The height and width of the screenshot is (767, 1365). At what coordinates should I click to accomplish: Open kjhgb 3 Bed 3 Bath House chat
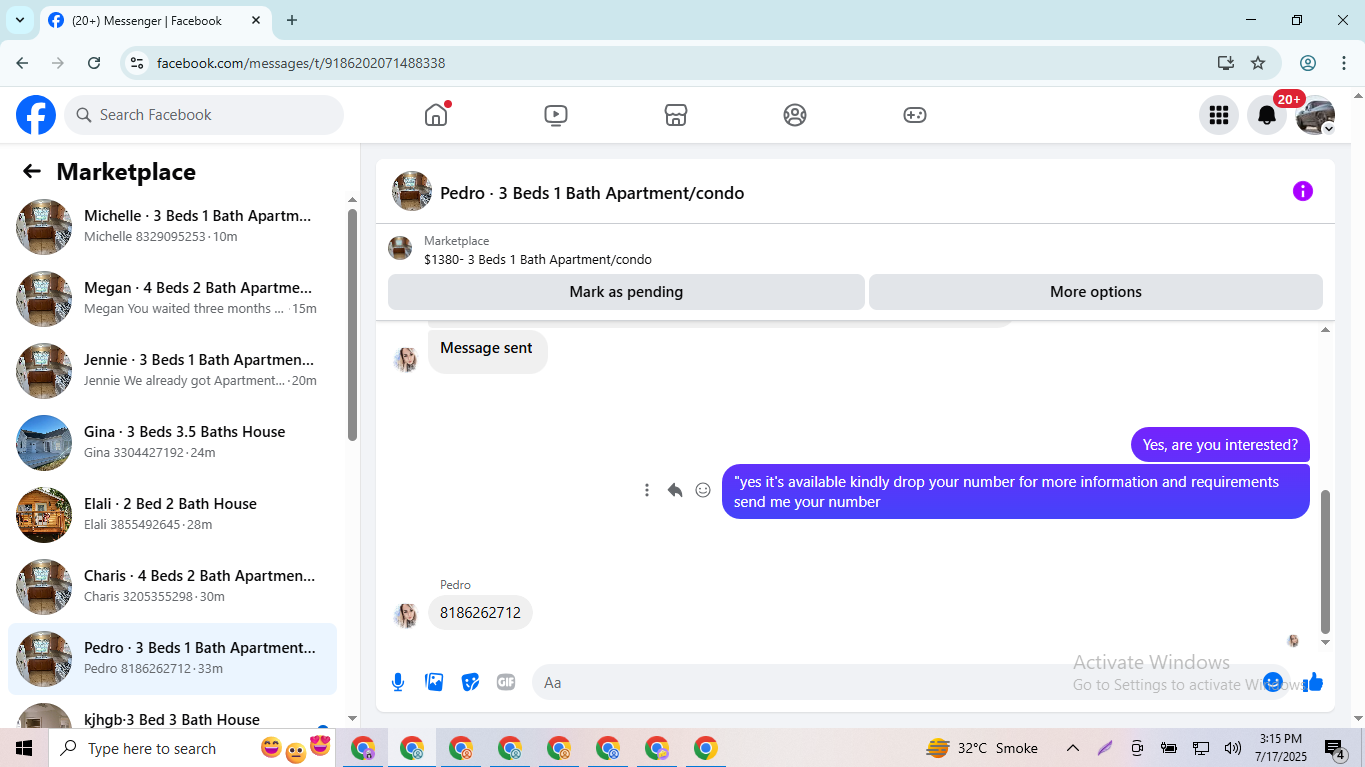click(172, 712)
